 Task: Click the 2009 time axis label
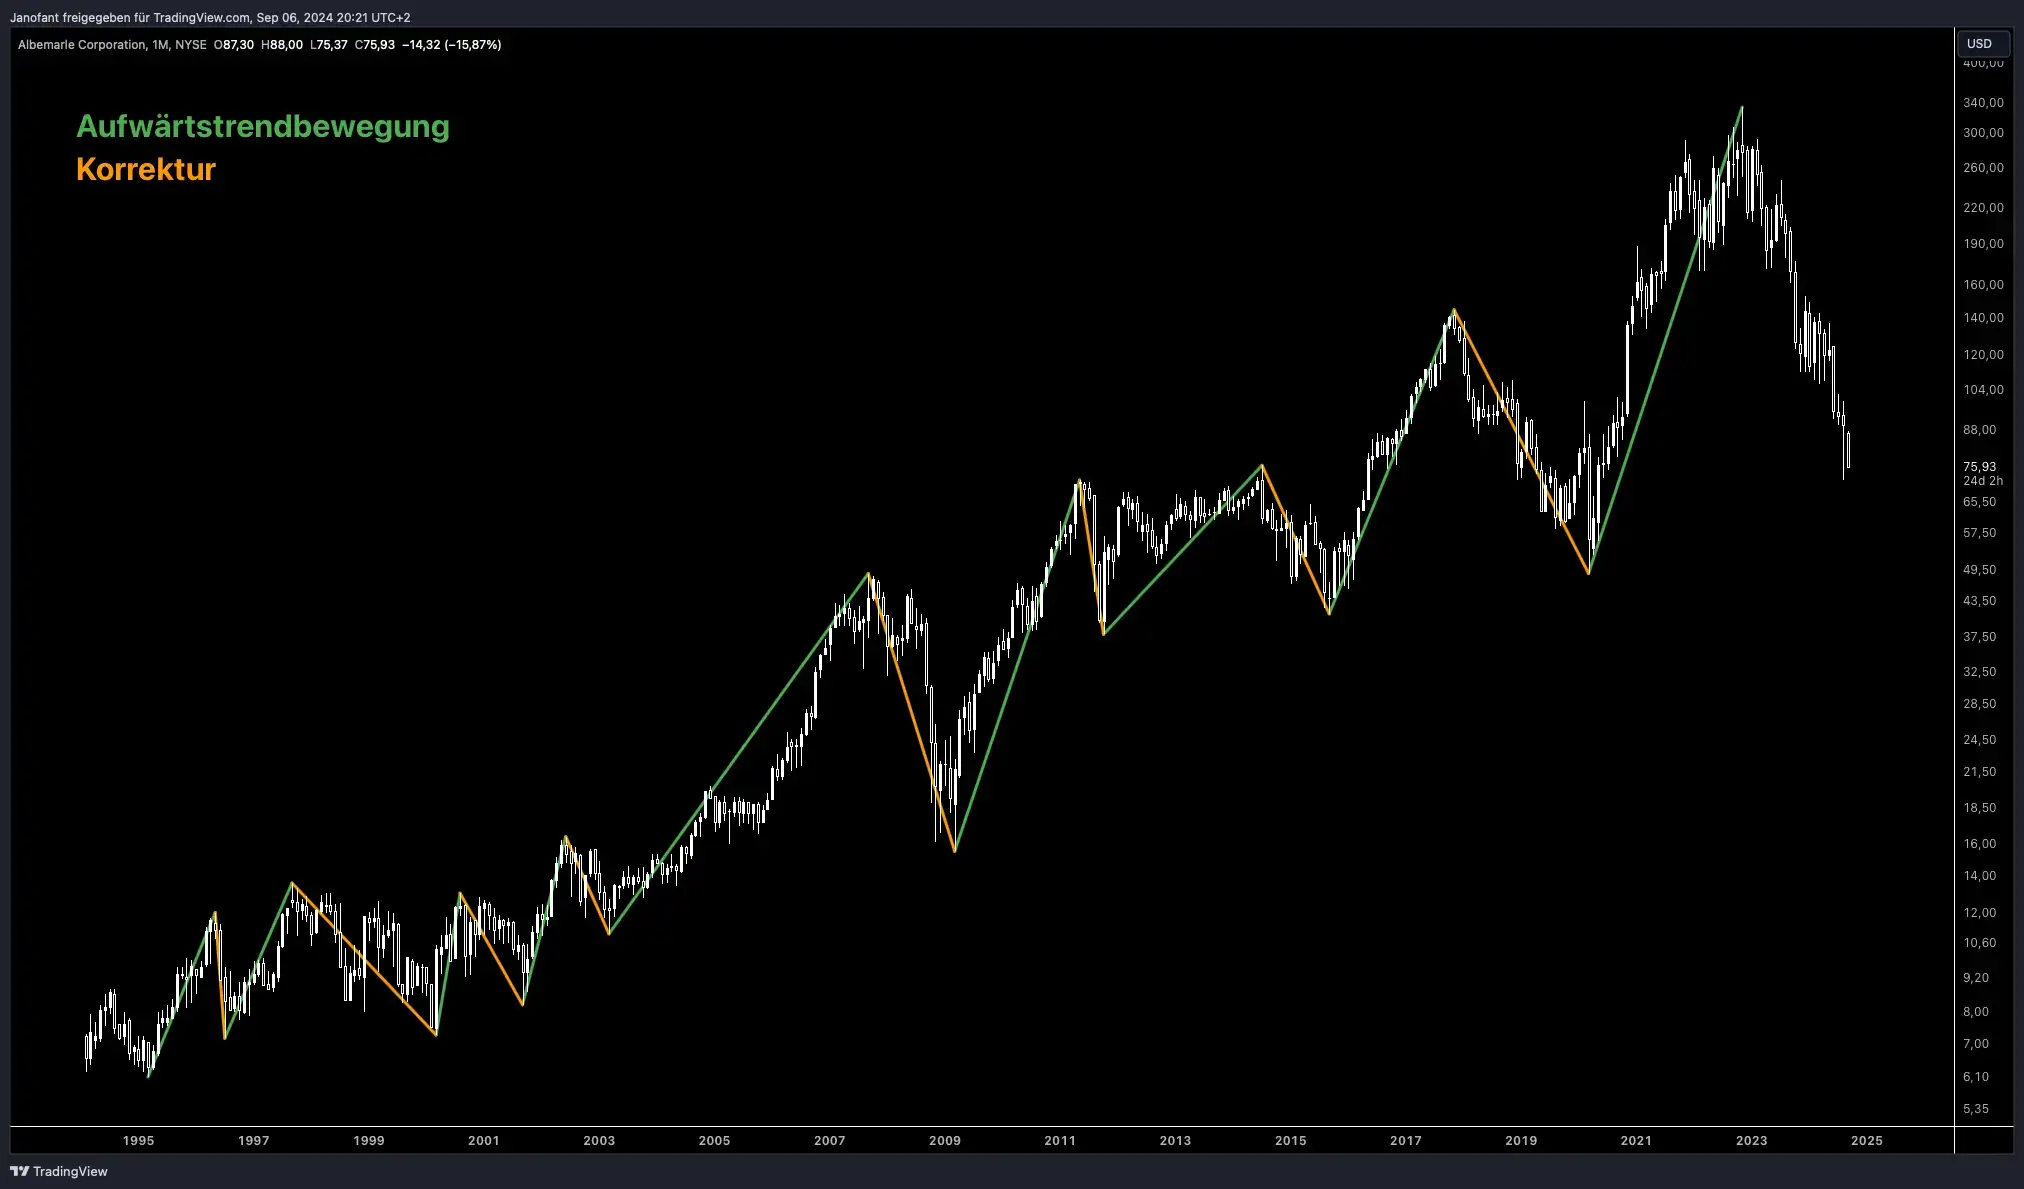pos(945,1141)
